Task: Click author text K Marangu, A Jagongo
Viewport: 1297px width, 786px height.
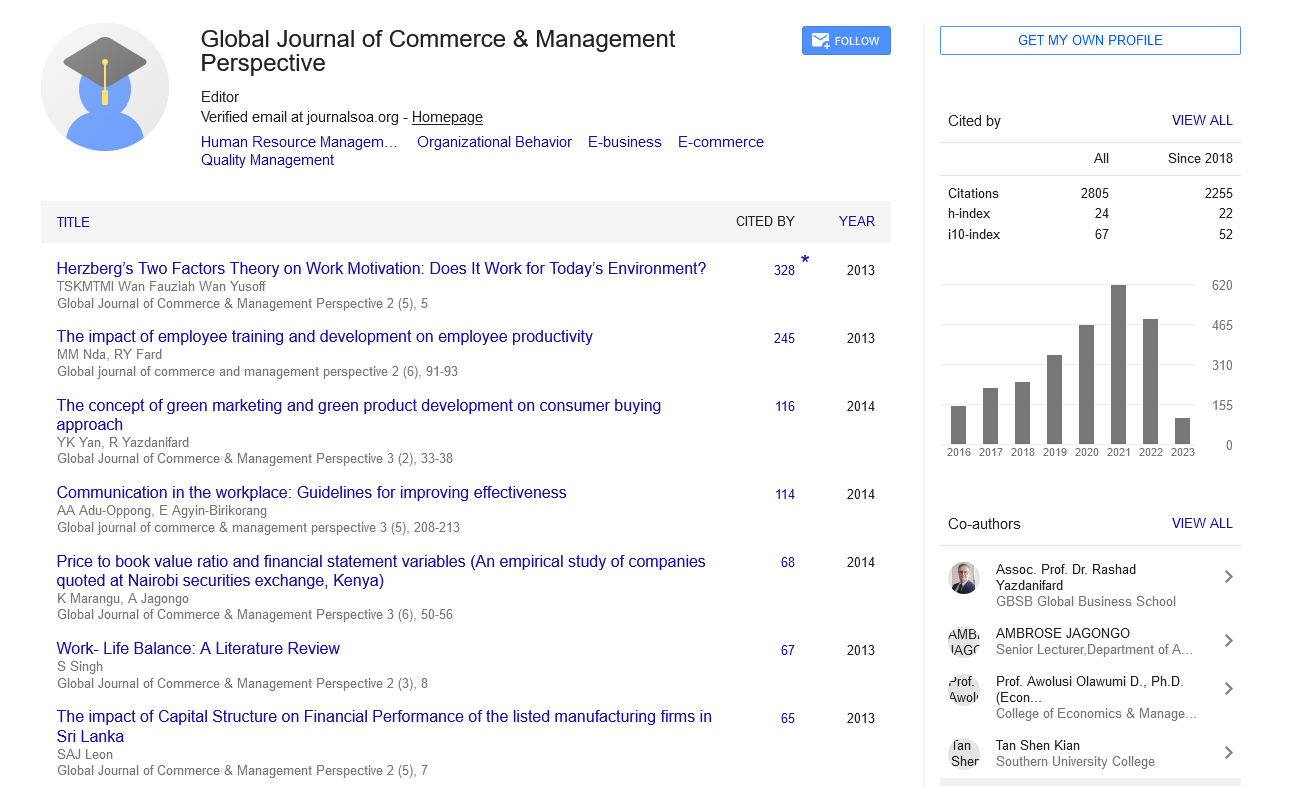Action: coord(123,598)
